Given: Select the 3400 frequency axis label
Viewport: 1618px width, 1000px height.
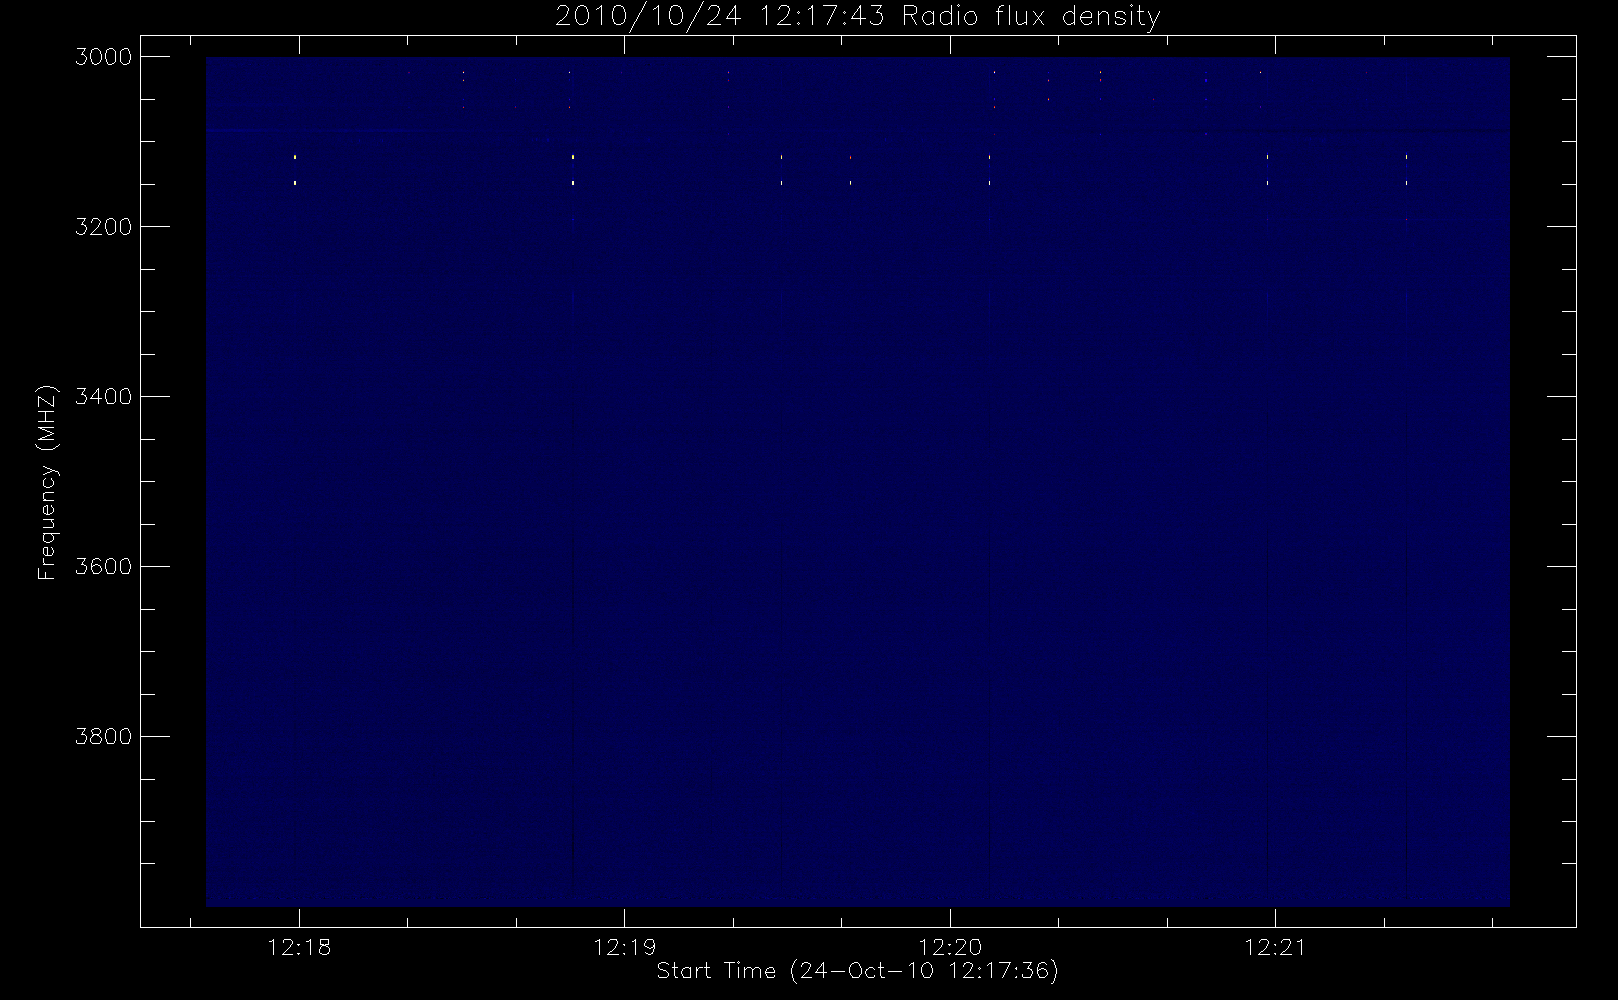Looking at the screenshot, I should [104, 397].
